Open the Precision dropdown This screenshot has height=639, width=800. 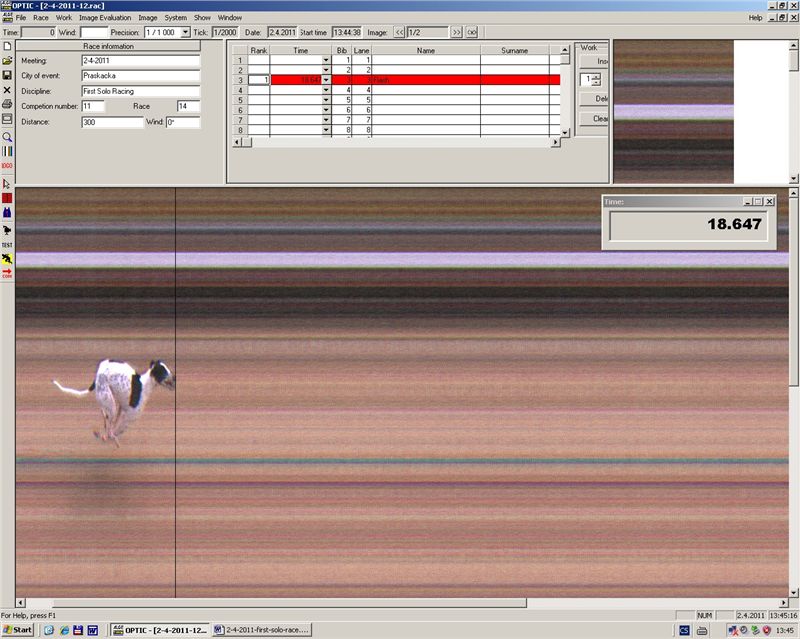[185, 32]
